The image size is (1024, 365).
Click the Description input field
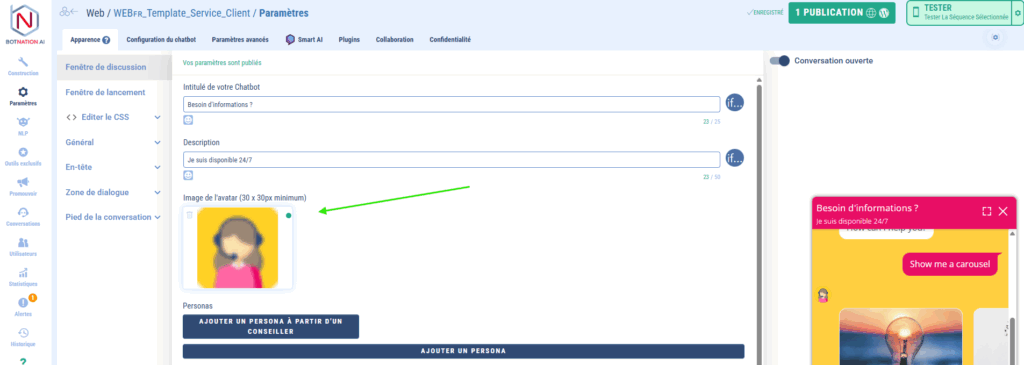pyautogui.click(x=451, y=160)
